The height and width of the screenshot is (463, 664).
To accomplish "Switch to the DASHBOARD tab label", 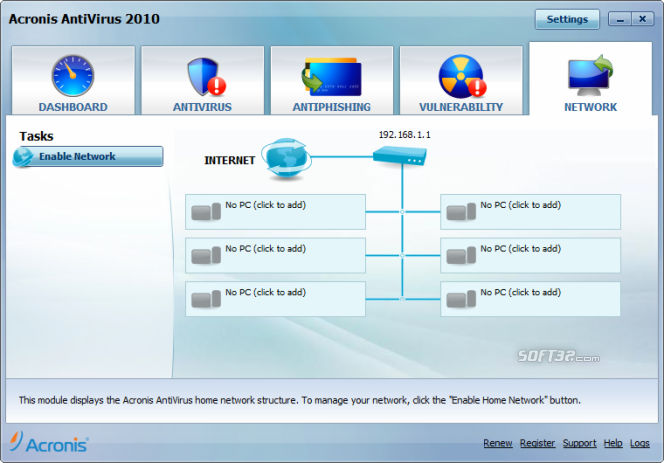I will click(73, 107).
